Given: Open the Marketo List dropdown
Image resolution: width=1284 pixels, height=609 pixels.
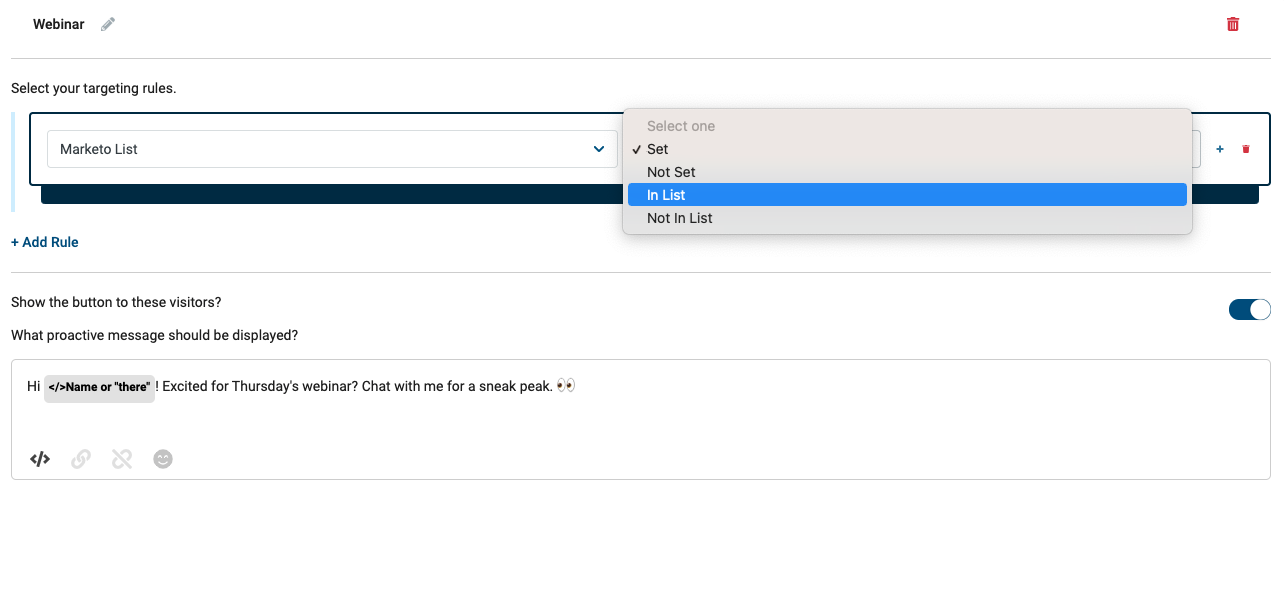Looking at the screenshot, I should pos(332,149).
